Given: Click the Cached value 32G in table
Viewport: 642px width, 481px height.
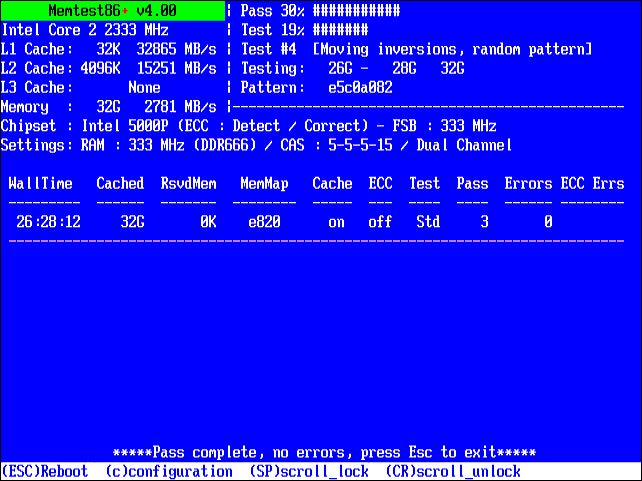Looking at the screenshot, I should tap(132, 222).
